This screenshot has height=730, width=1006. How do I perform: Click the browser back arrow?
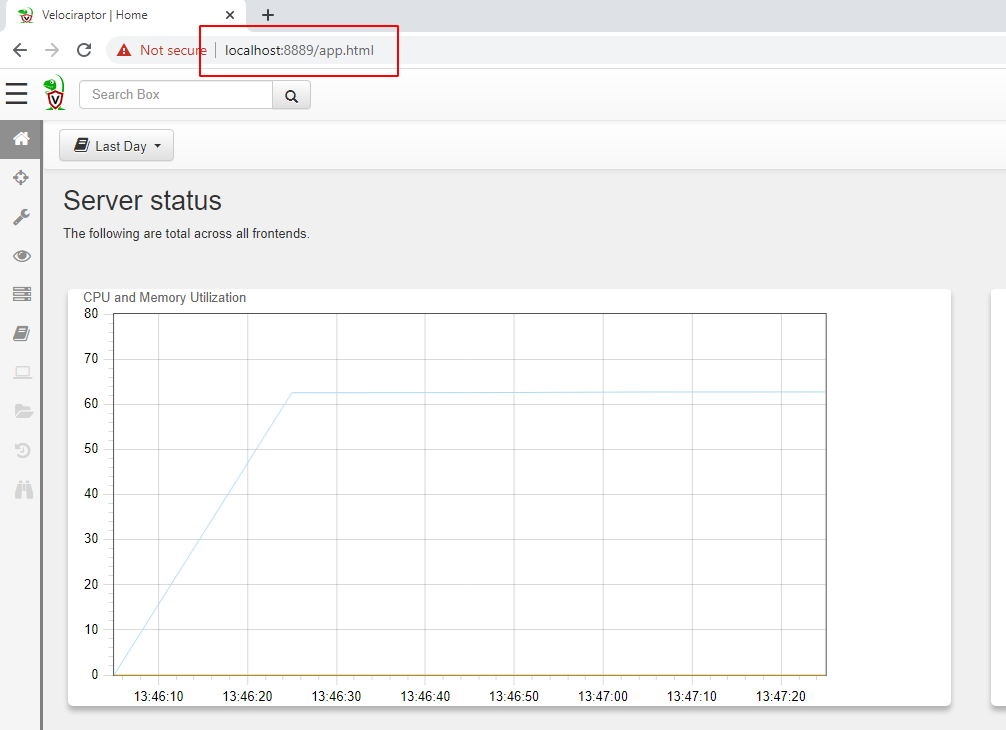click(20, 50)
